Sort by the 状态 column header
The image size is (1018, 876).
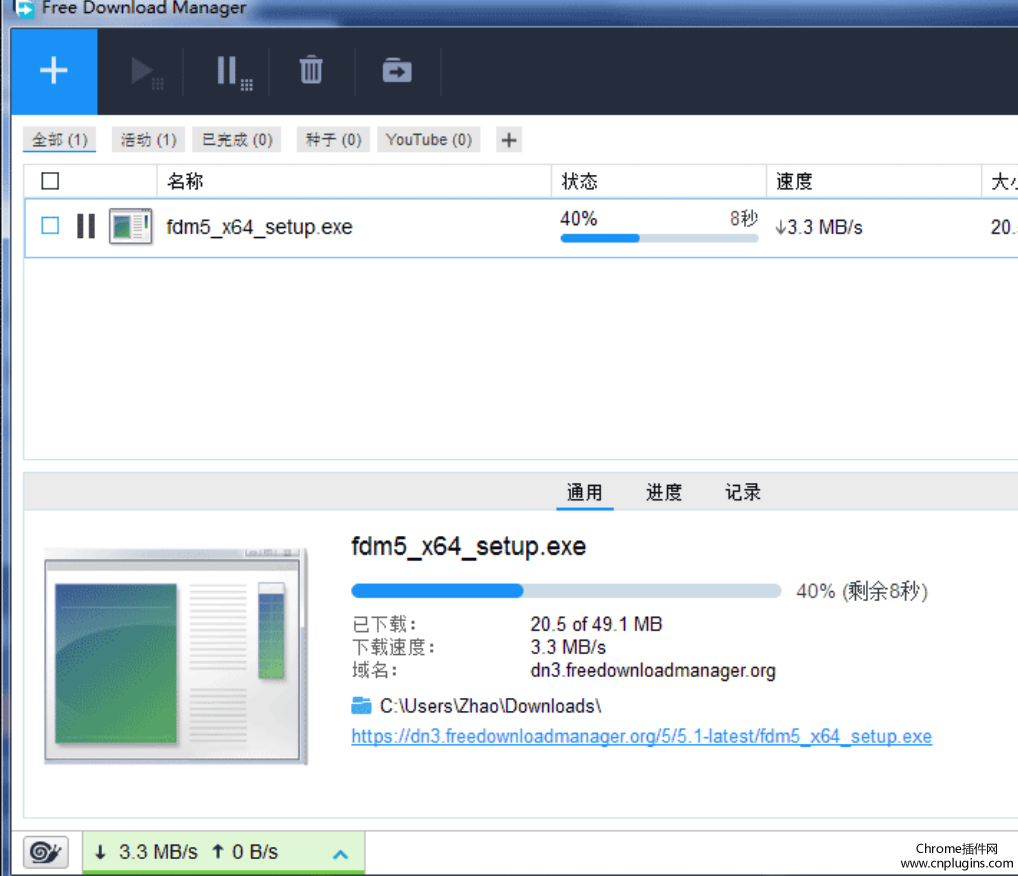coord(659,181)
